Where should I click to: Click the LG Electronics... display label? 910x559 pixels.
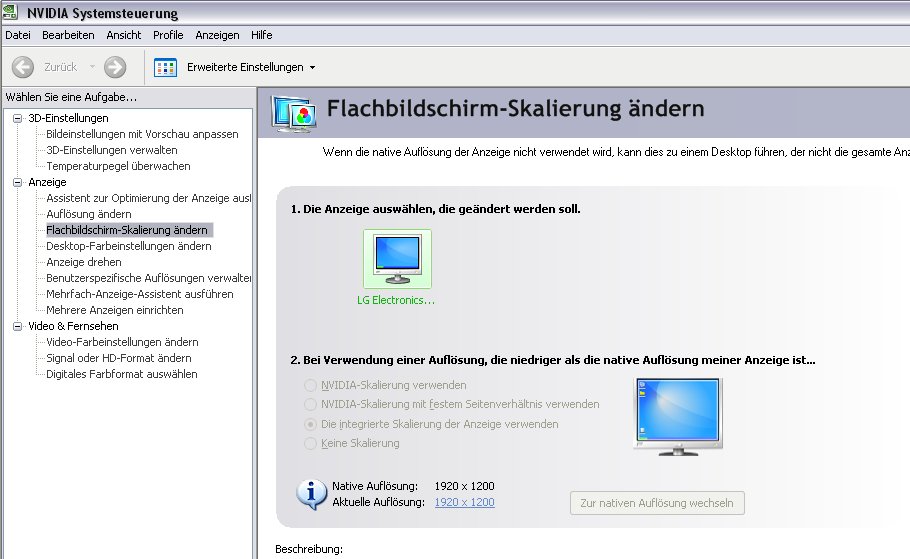pyautogui.click(x=396, y=300)
